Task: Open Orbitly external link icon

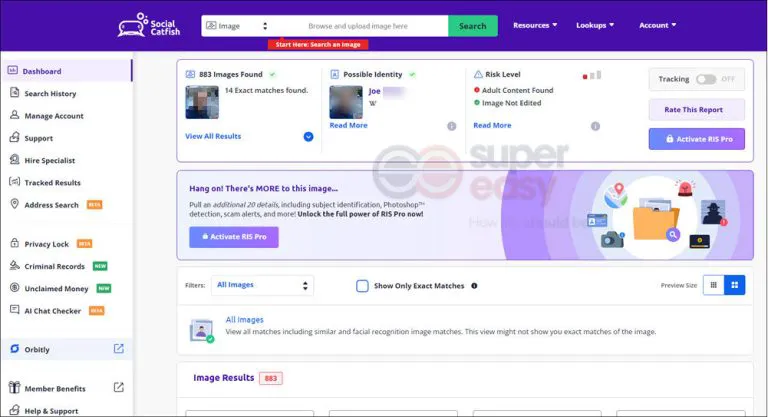Action: [118, 349]
